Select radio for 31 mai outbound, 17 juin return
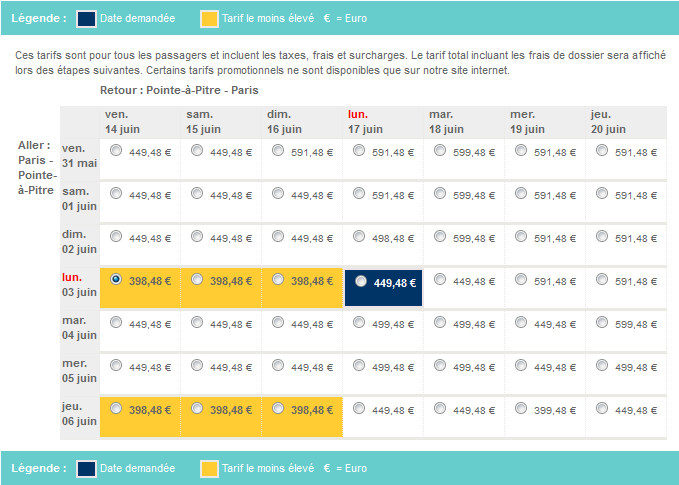 point(359,150)
